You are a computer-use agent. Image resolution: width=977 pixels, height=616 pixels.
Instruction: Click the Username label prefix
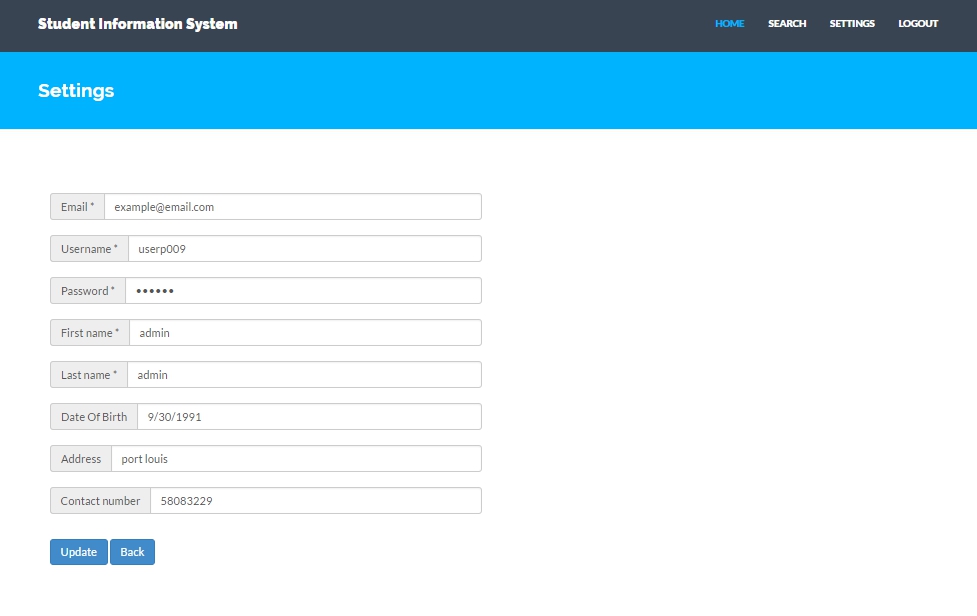coord(88,248)
